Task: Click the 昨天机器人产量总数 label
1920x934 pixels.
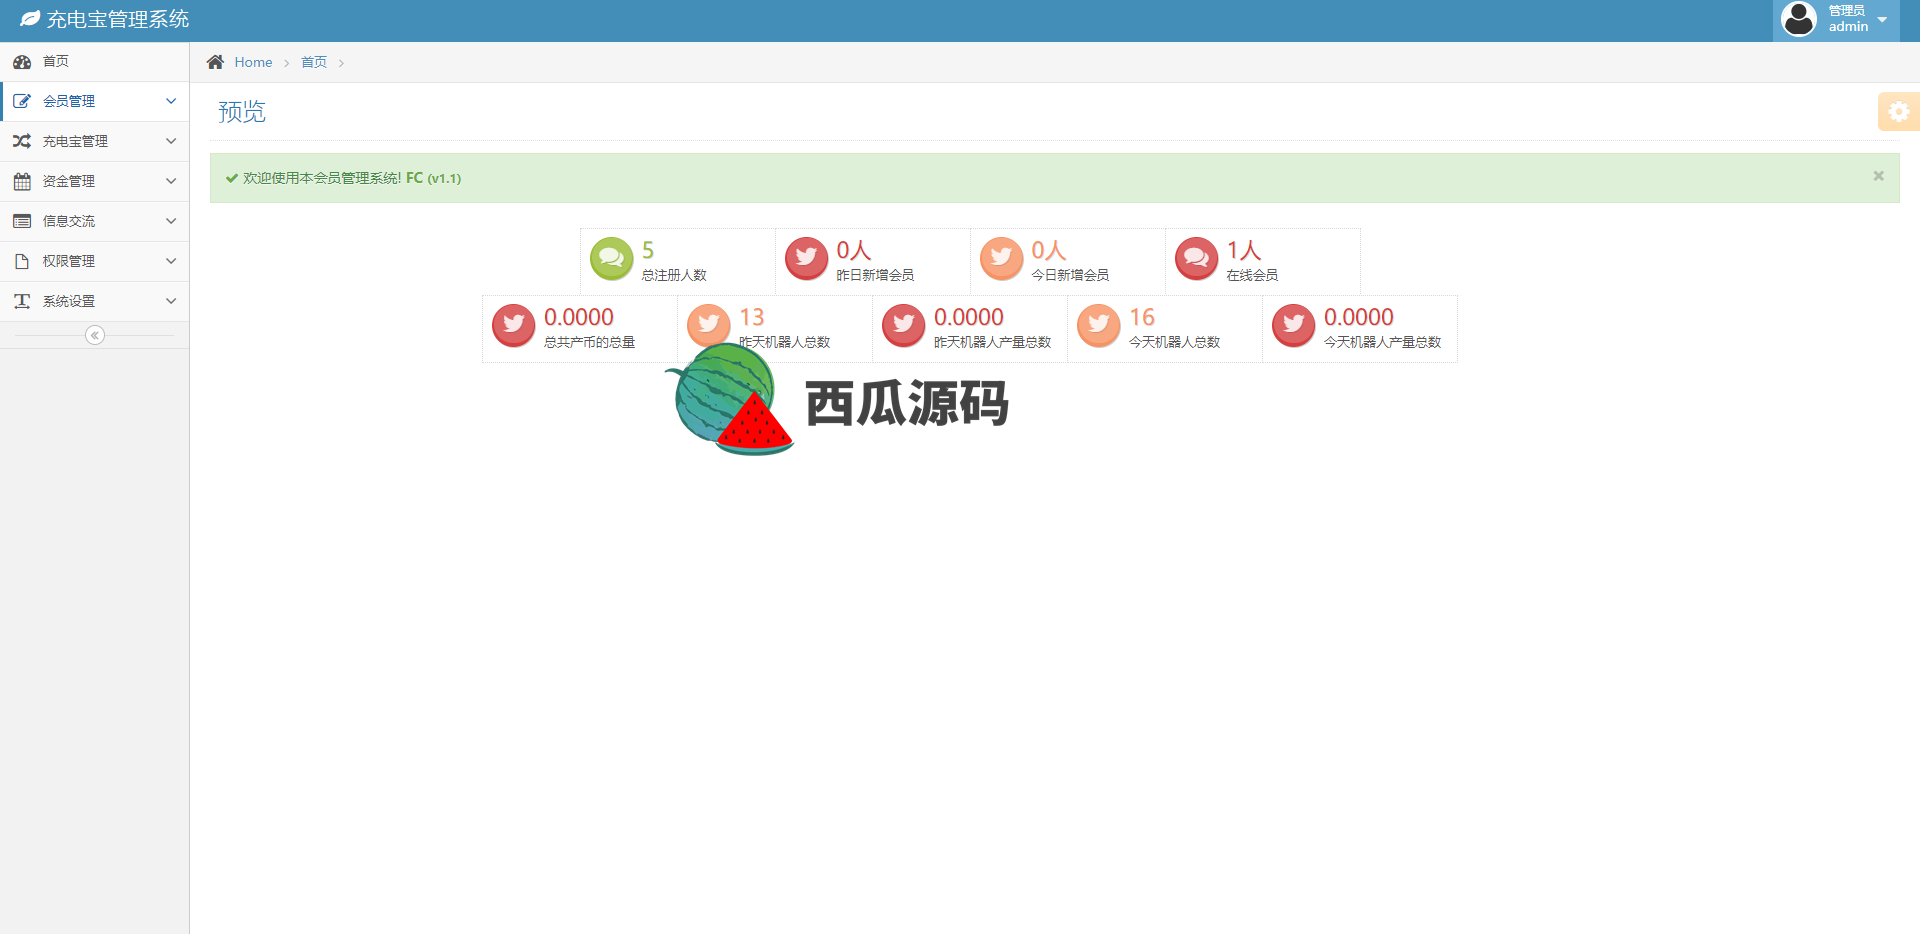Action: [x=993, y=342]
